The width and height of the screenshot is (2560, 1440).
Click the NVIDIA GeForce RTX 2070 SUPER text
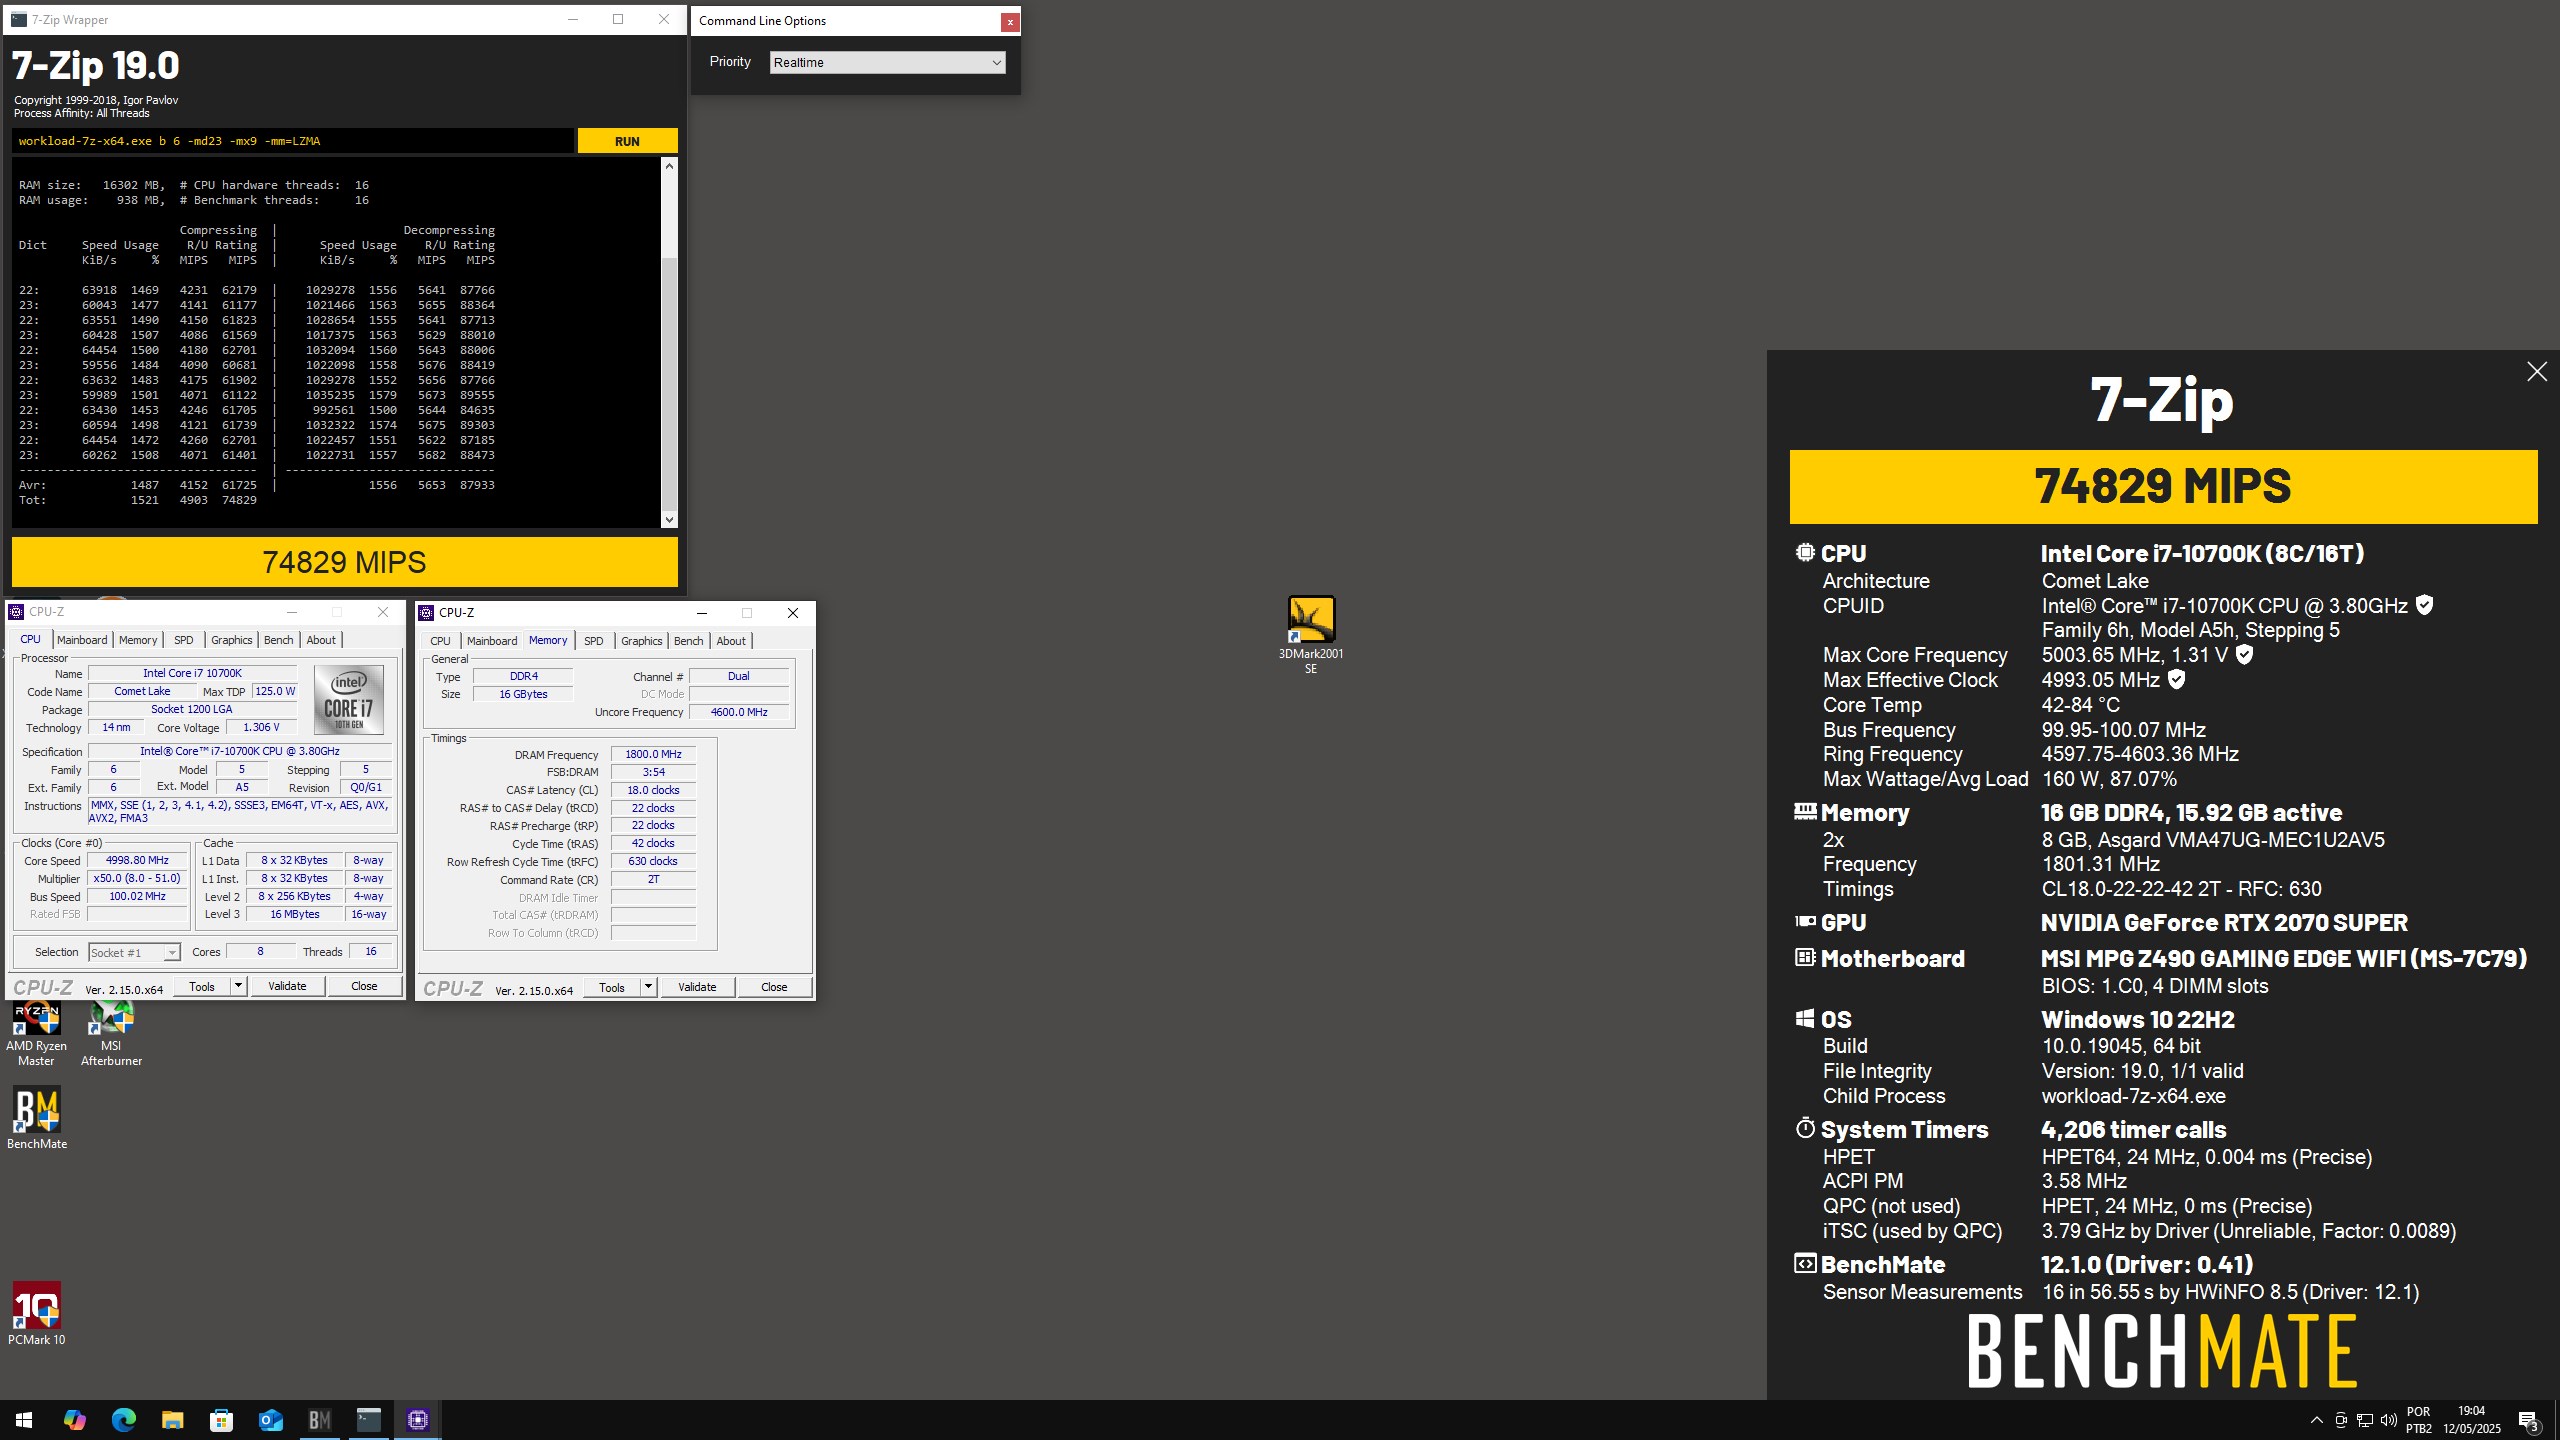(x=2224, y=922)
